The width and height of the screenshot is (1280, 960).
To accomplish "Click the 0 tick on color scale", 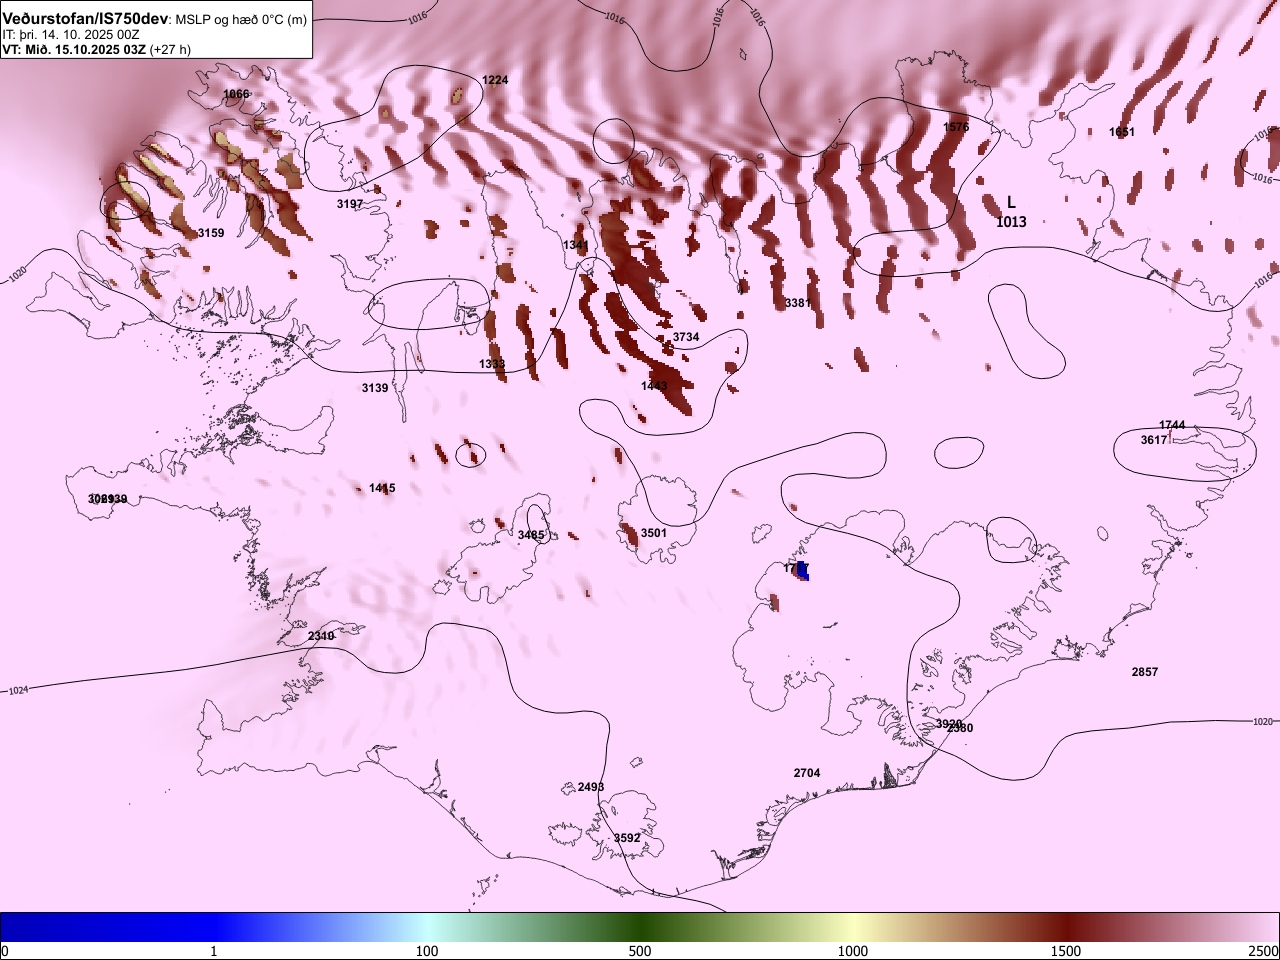I will point(5,951).
